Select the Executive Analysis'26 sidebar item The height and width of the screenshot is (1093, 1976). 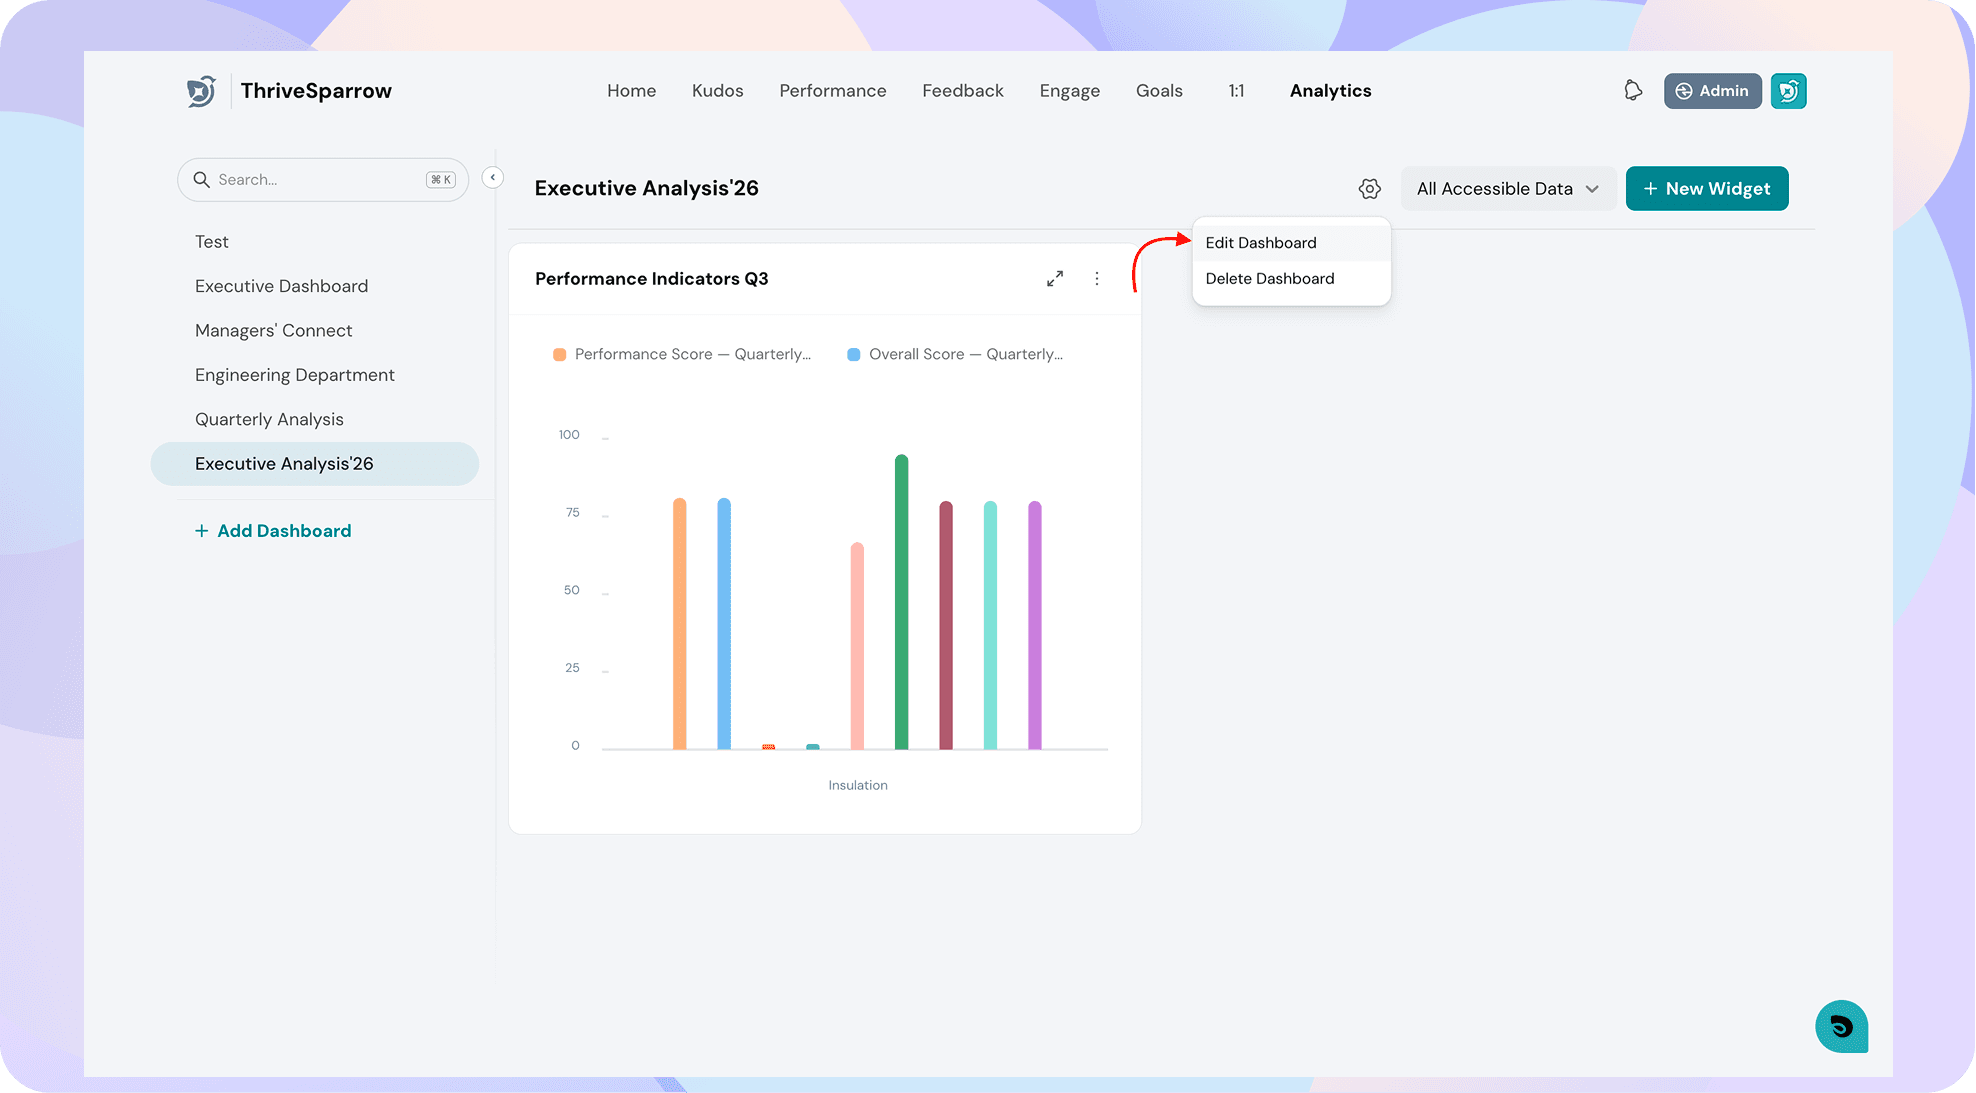[315, 464]
